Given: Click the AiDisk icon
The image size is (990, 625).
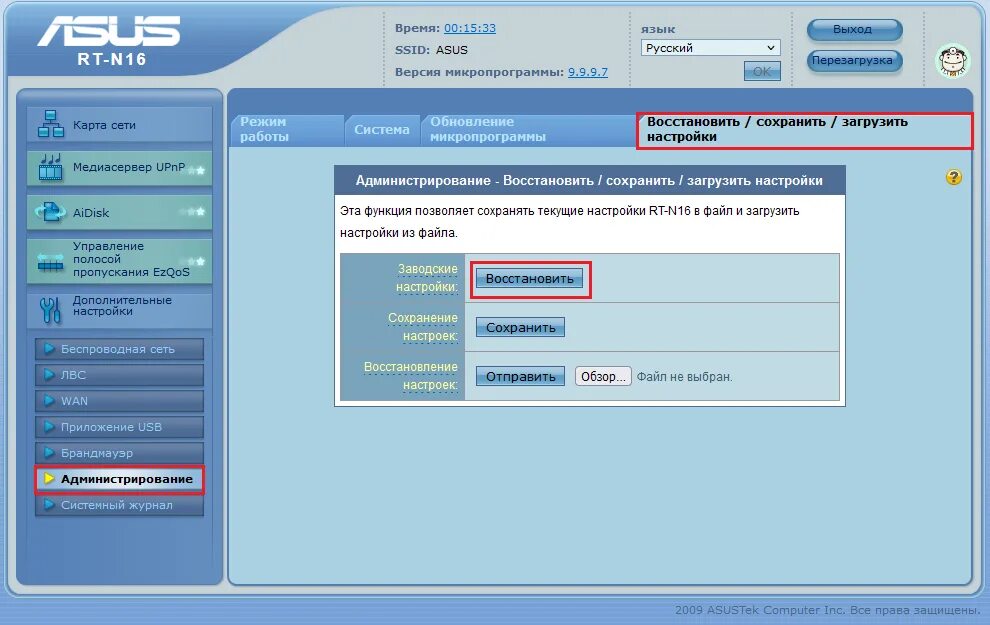Looking at the screenshot, I should (x=51, y=212).
